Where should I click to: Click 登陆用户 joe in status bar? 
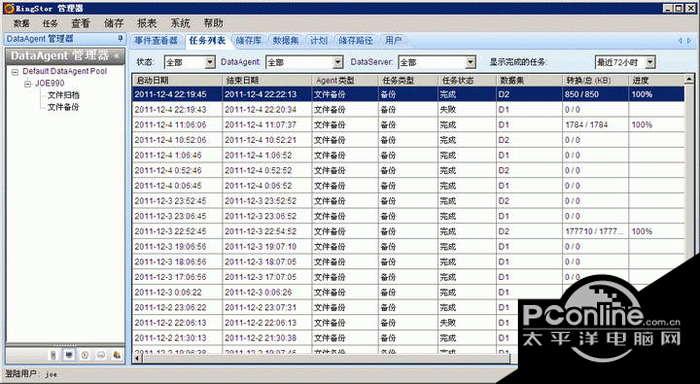pyautogui.click(x=31, y=374)
